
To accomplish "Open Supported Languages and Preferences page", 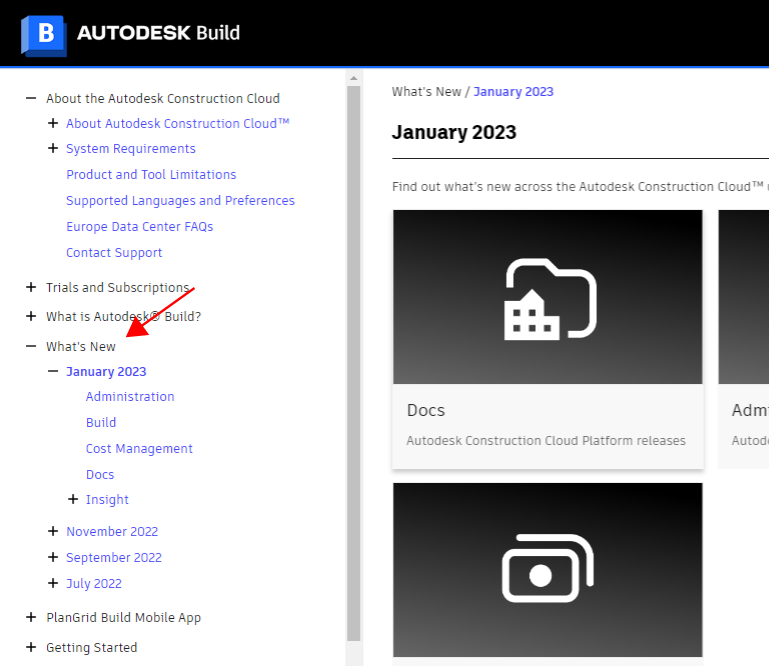I will (x=180, y=201).
